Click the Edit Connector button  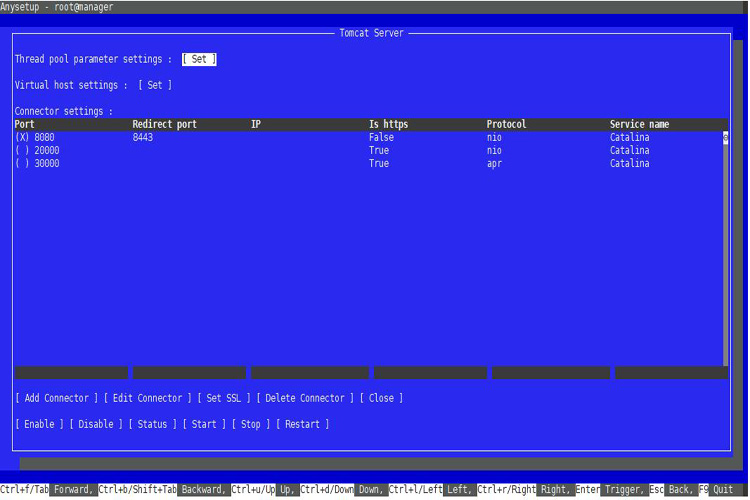pyautogui.click(x=147, y=398)
